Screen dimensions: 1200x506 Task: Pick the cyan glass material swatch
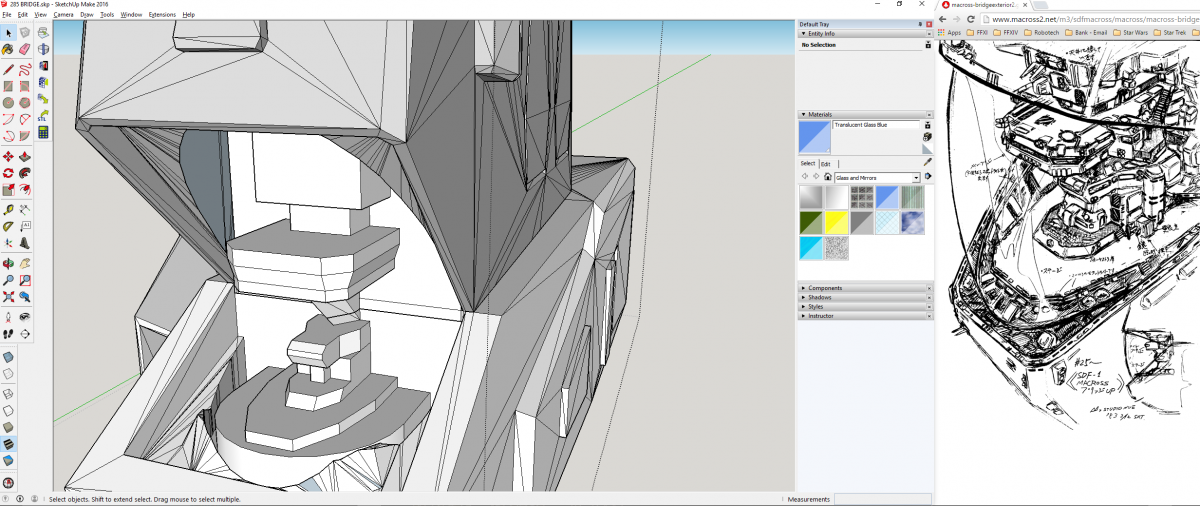(x=810, y=248)
